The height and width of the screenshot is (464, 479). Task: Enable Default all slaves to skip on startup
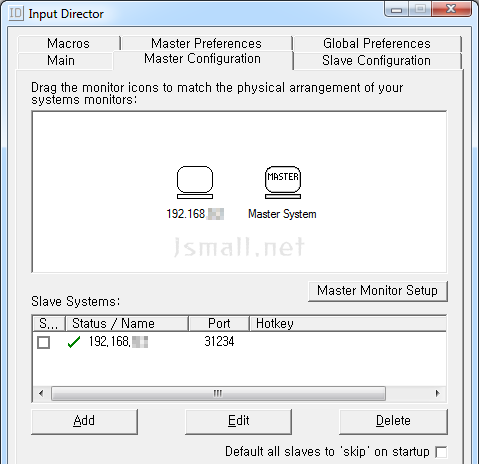[441, 452]
